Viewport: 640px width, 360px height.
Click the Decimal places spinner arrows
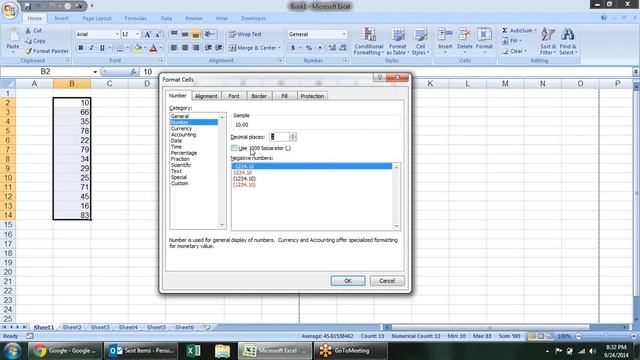[x=293, y=137]
